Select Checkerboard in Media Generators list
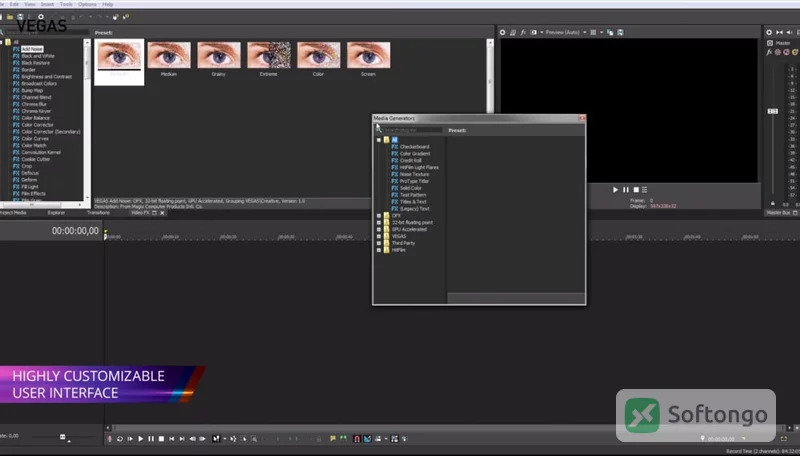800x456 pixels. click(414, 147)
